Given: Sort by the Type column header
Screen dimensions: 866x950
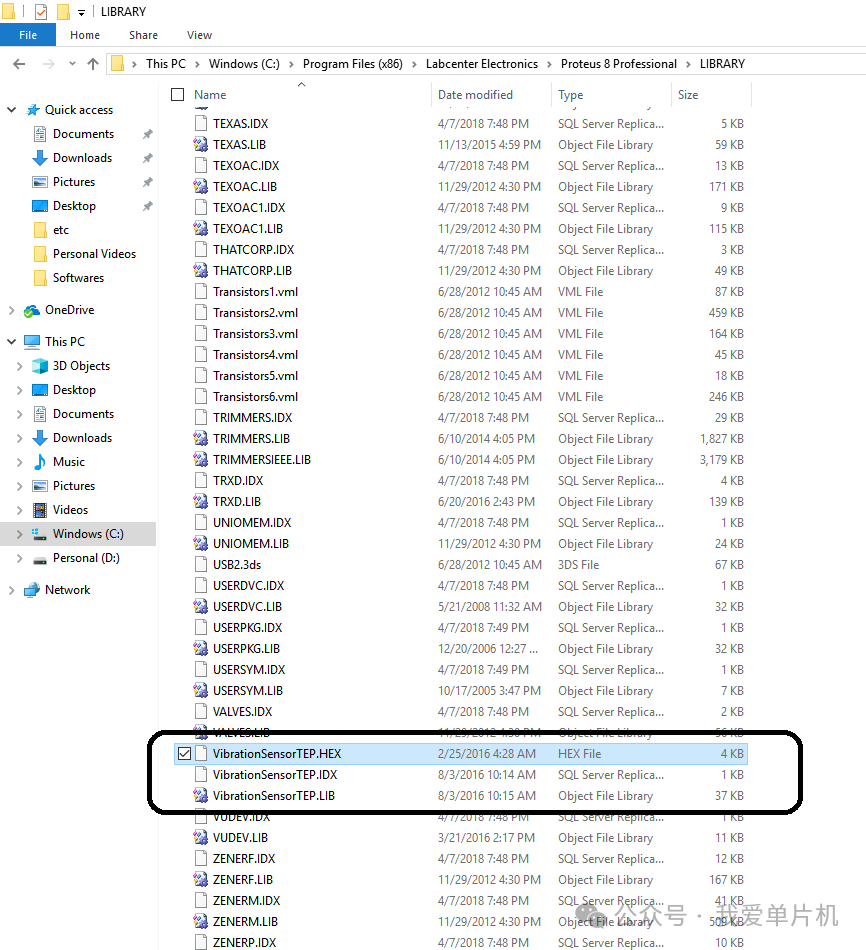Looking at the screenshot, I should pyautogui.click(x=570, y=95).
